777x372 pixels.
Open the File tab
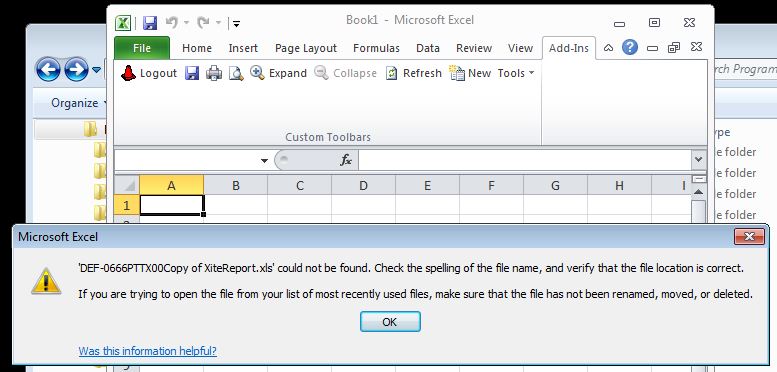pyautogui.click(x=142, y=48)
